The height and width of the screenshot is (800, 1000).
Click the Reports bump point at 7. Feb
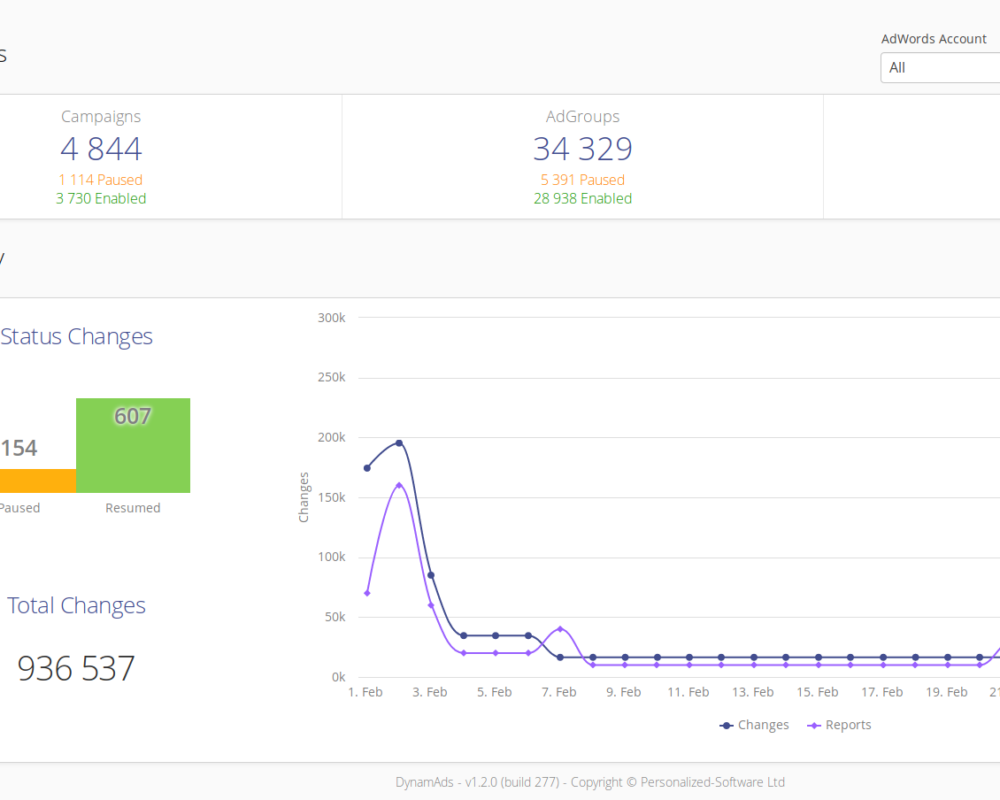point(561,629)
